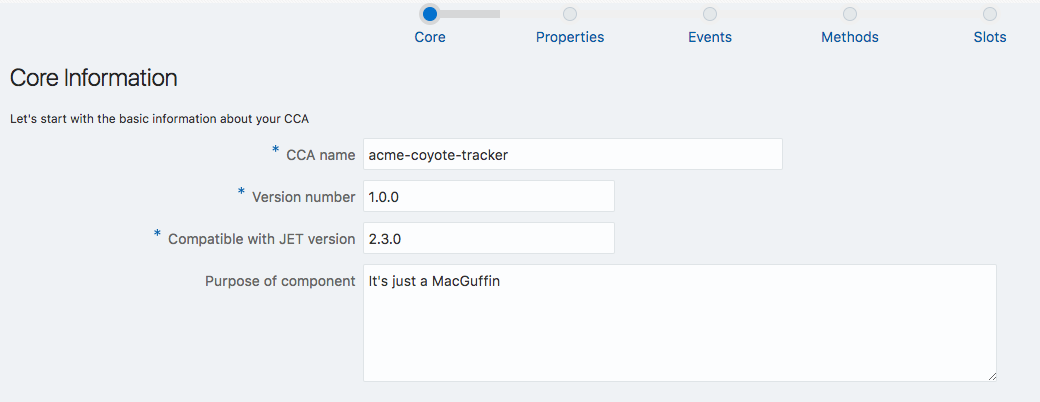Click the Methods step circle indicator

pyautogui.click(x=850, y=14)
